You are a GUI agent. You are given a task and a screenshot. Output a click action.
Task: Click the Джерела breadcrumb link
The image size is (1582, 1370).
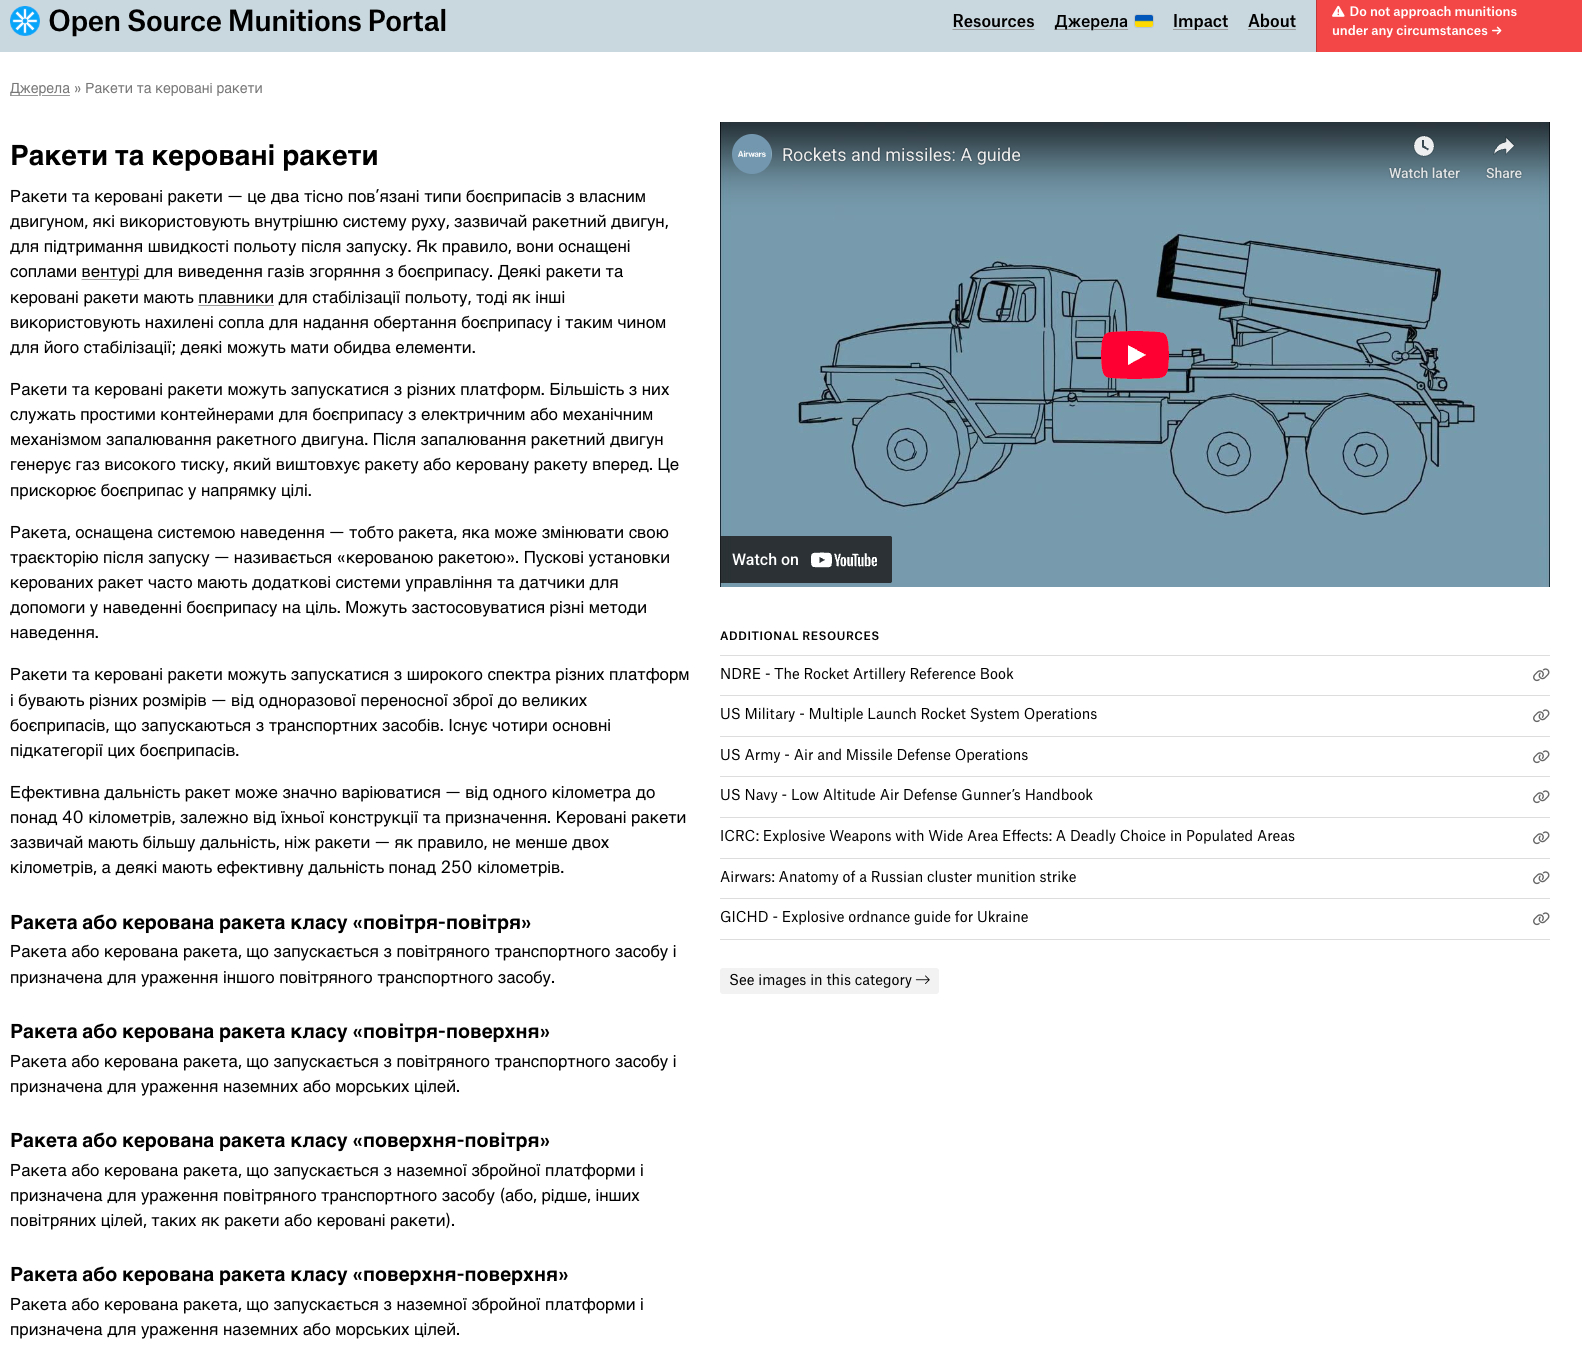pyautogui.click(x=40, y=88)
